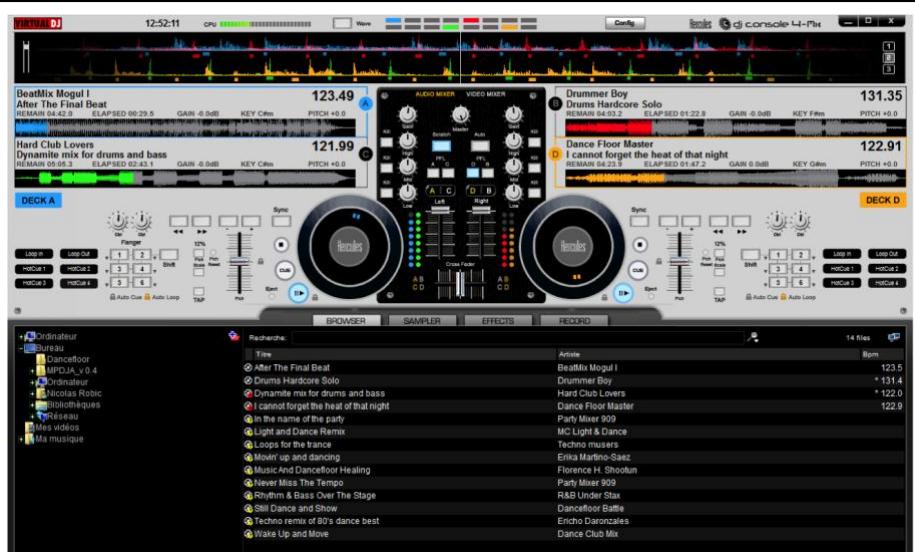This screenshot has width=915, height=556.
Task: Toggle Deck D Auto Loop lock
Action: [x=783, y=297]
